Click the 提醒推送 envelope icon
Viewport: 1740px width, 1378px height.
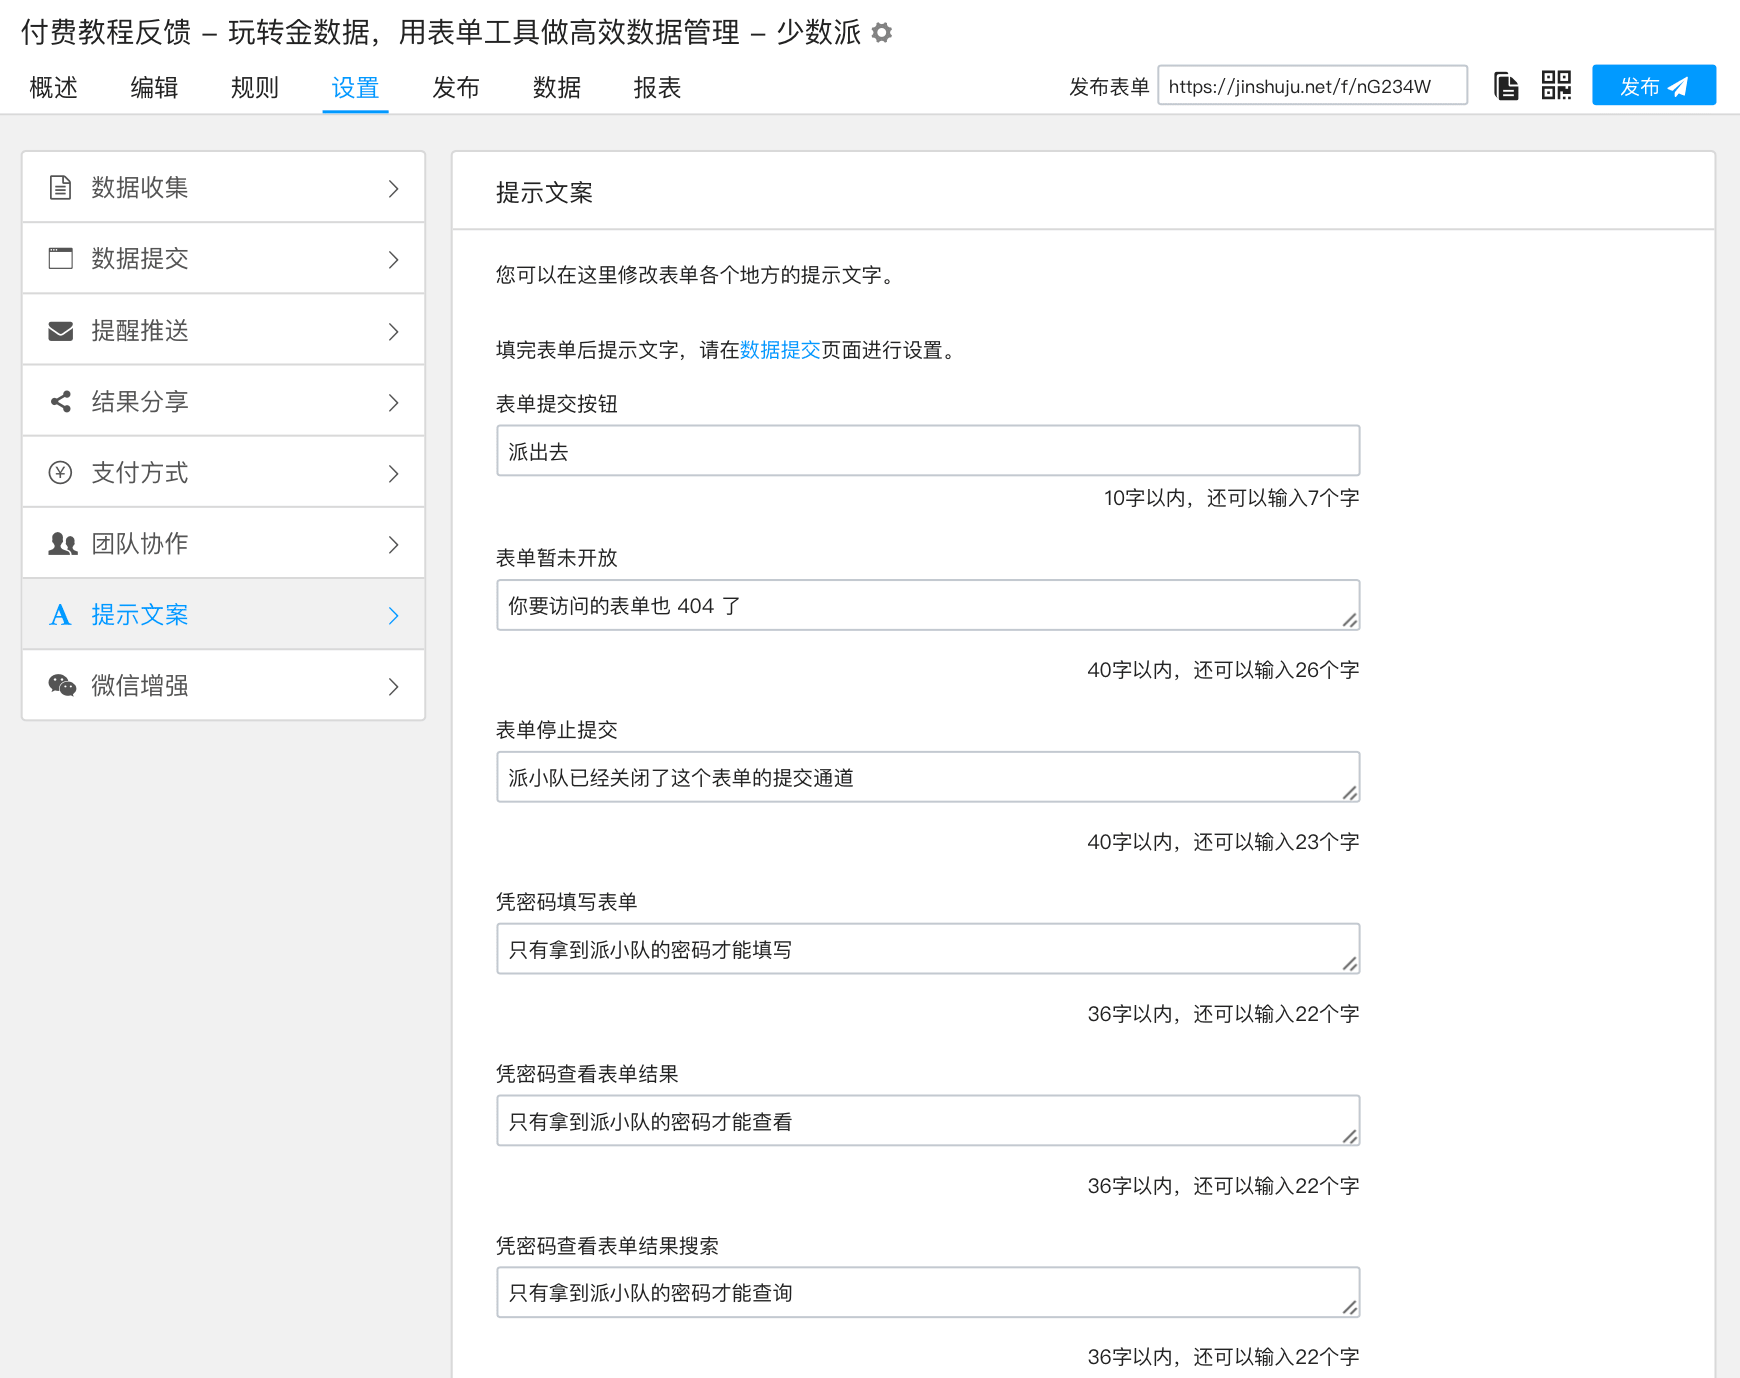tap(60, 331)
